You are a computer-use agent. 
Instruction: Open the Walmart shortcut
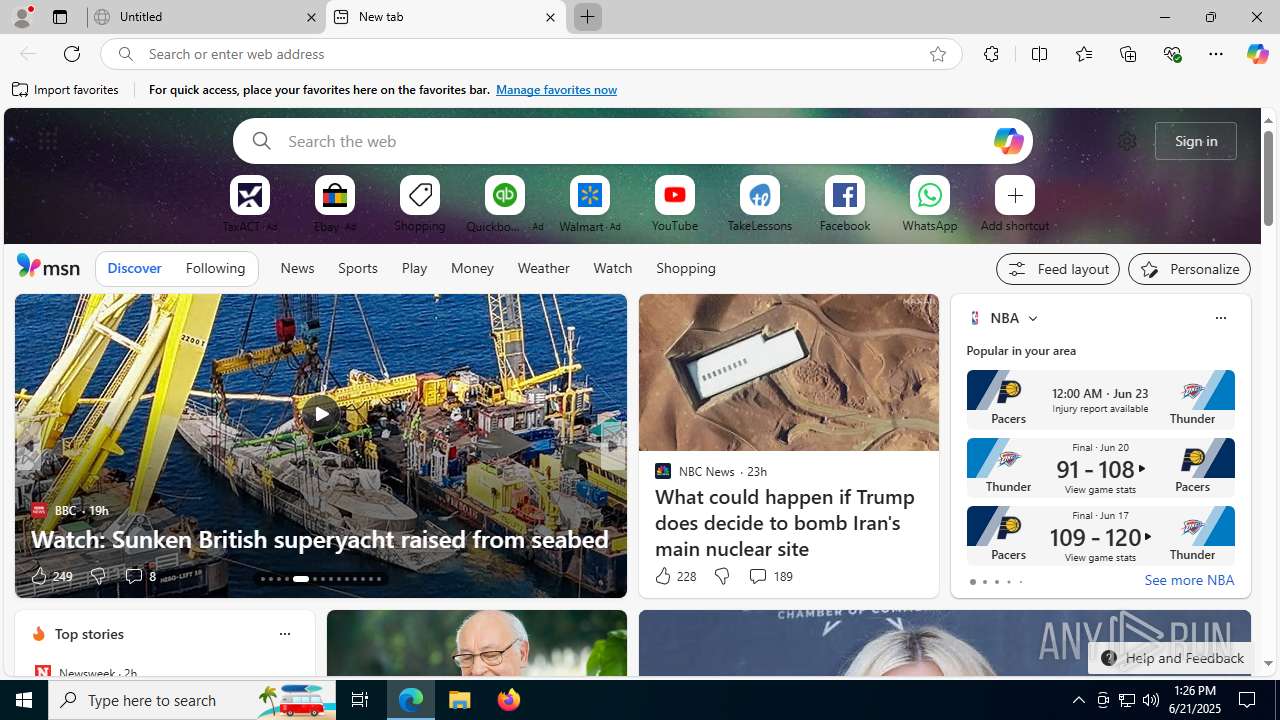590,203
